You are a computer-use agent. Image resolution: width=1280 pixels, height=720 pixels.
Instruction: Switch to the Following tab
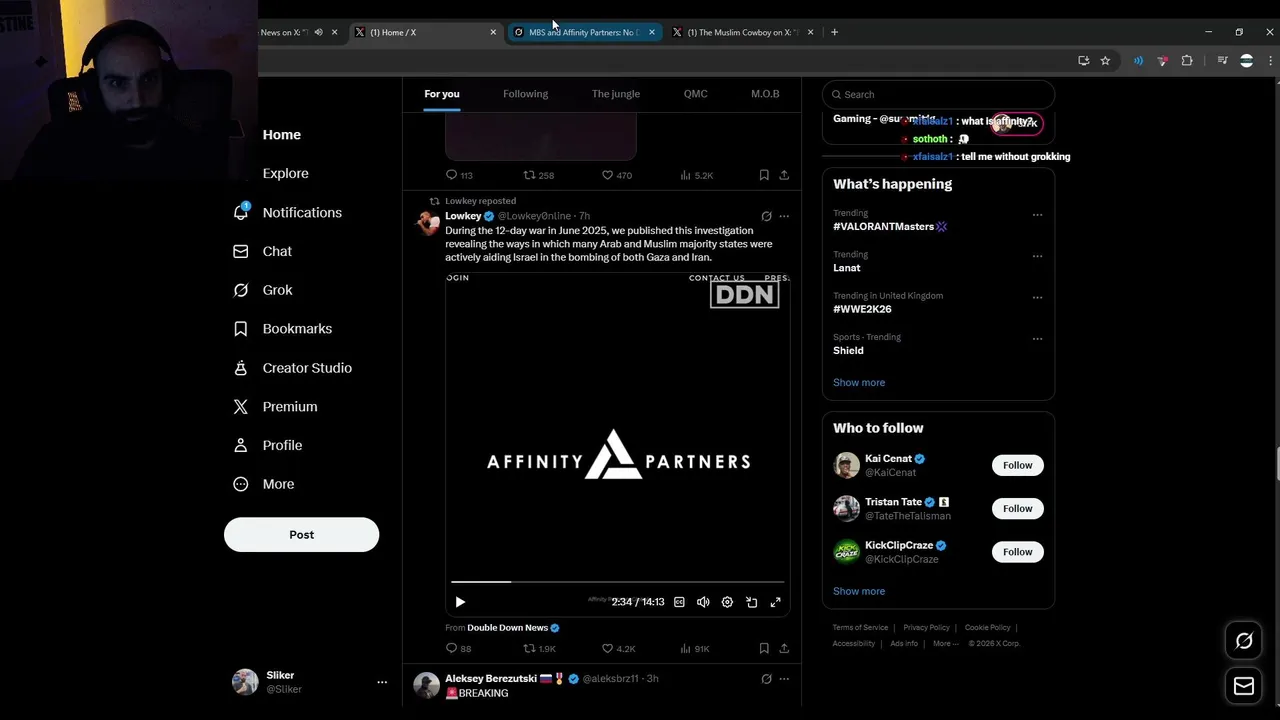click(525, 94)
